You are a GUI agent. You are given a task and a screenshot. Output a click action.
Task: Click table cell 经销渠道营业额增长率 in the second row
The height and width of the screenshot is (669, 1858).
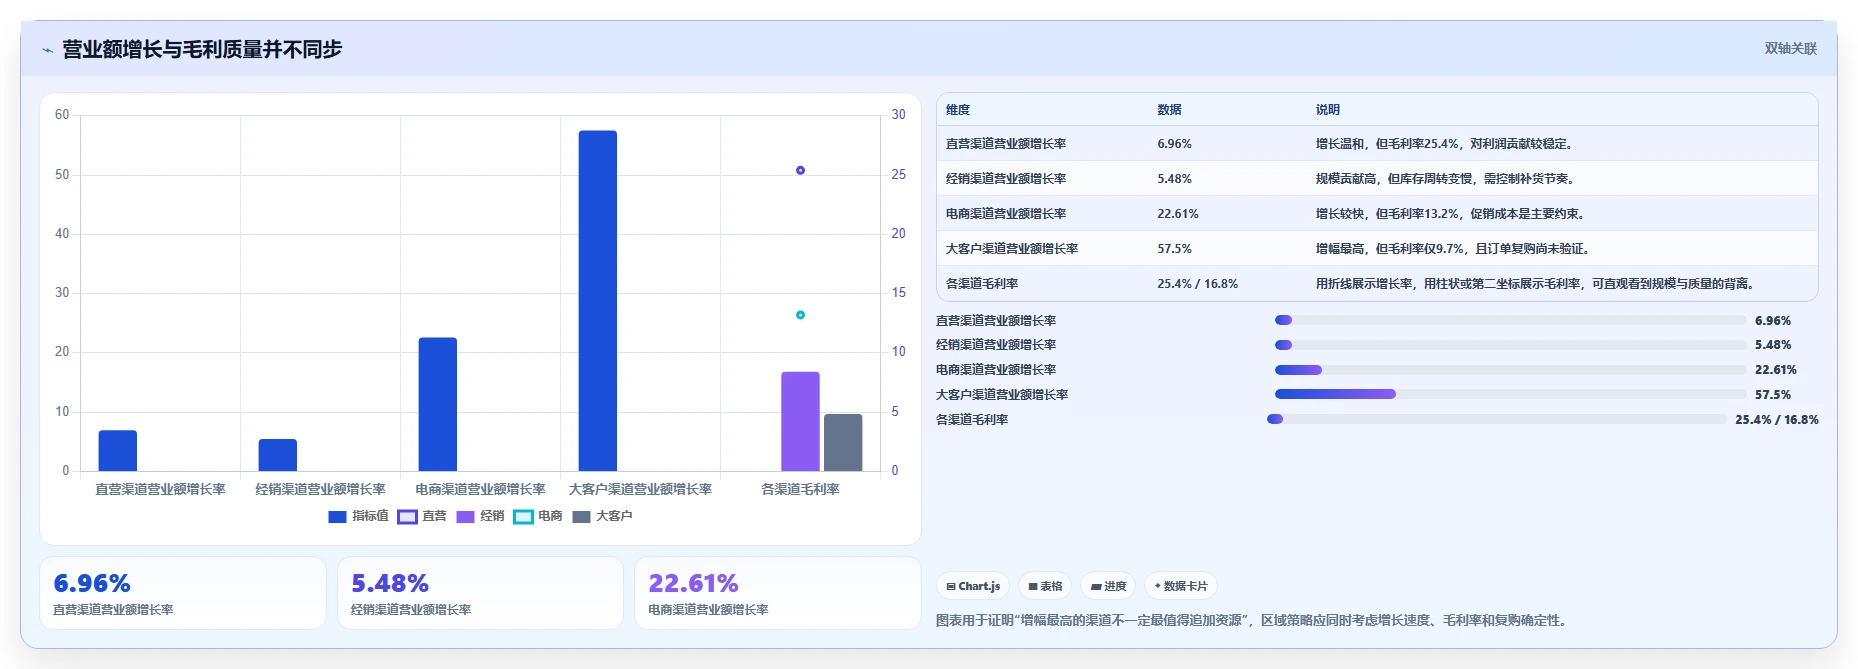(1006, 179)
